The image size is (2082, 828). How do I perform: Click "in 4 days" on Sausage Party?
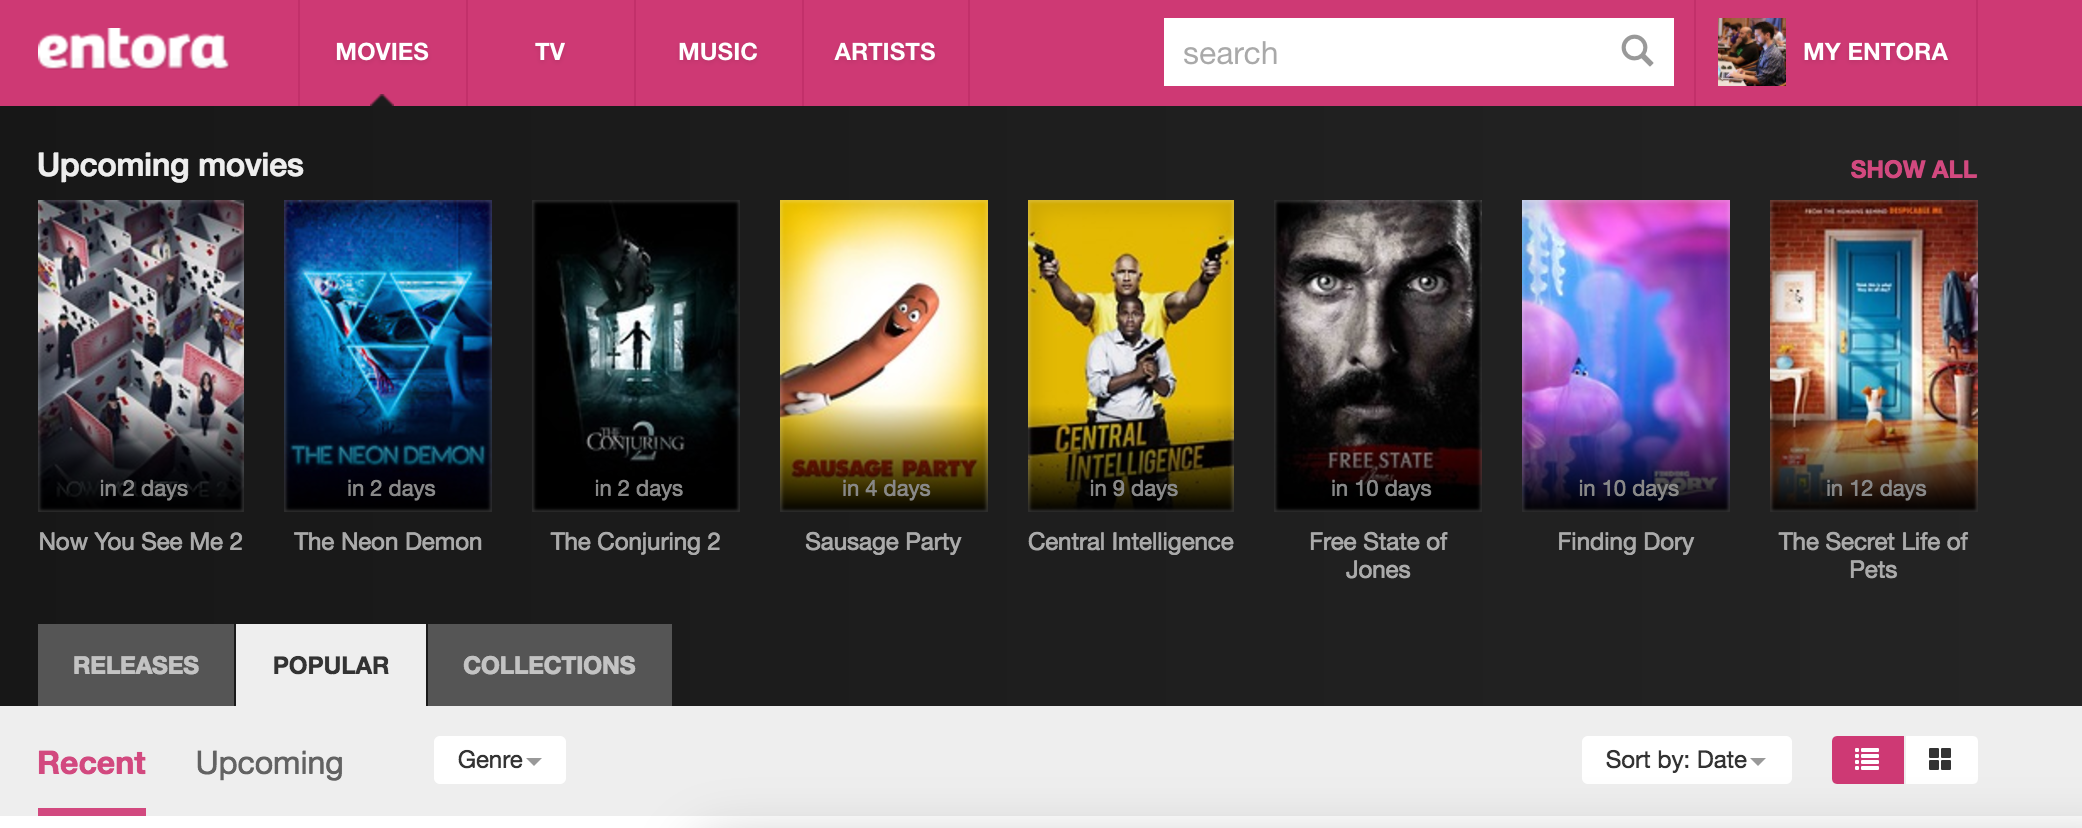click(x=886, y=488)
